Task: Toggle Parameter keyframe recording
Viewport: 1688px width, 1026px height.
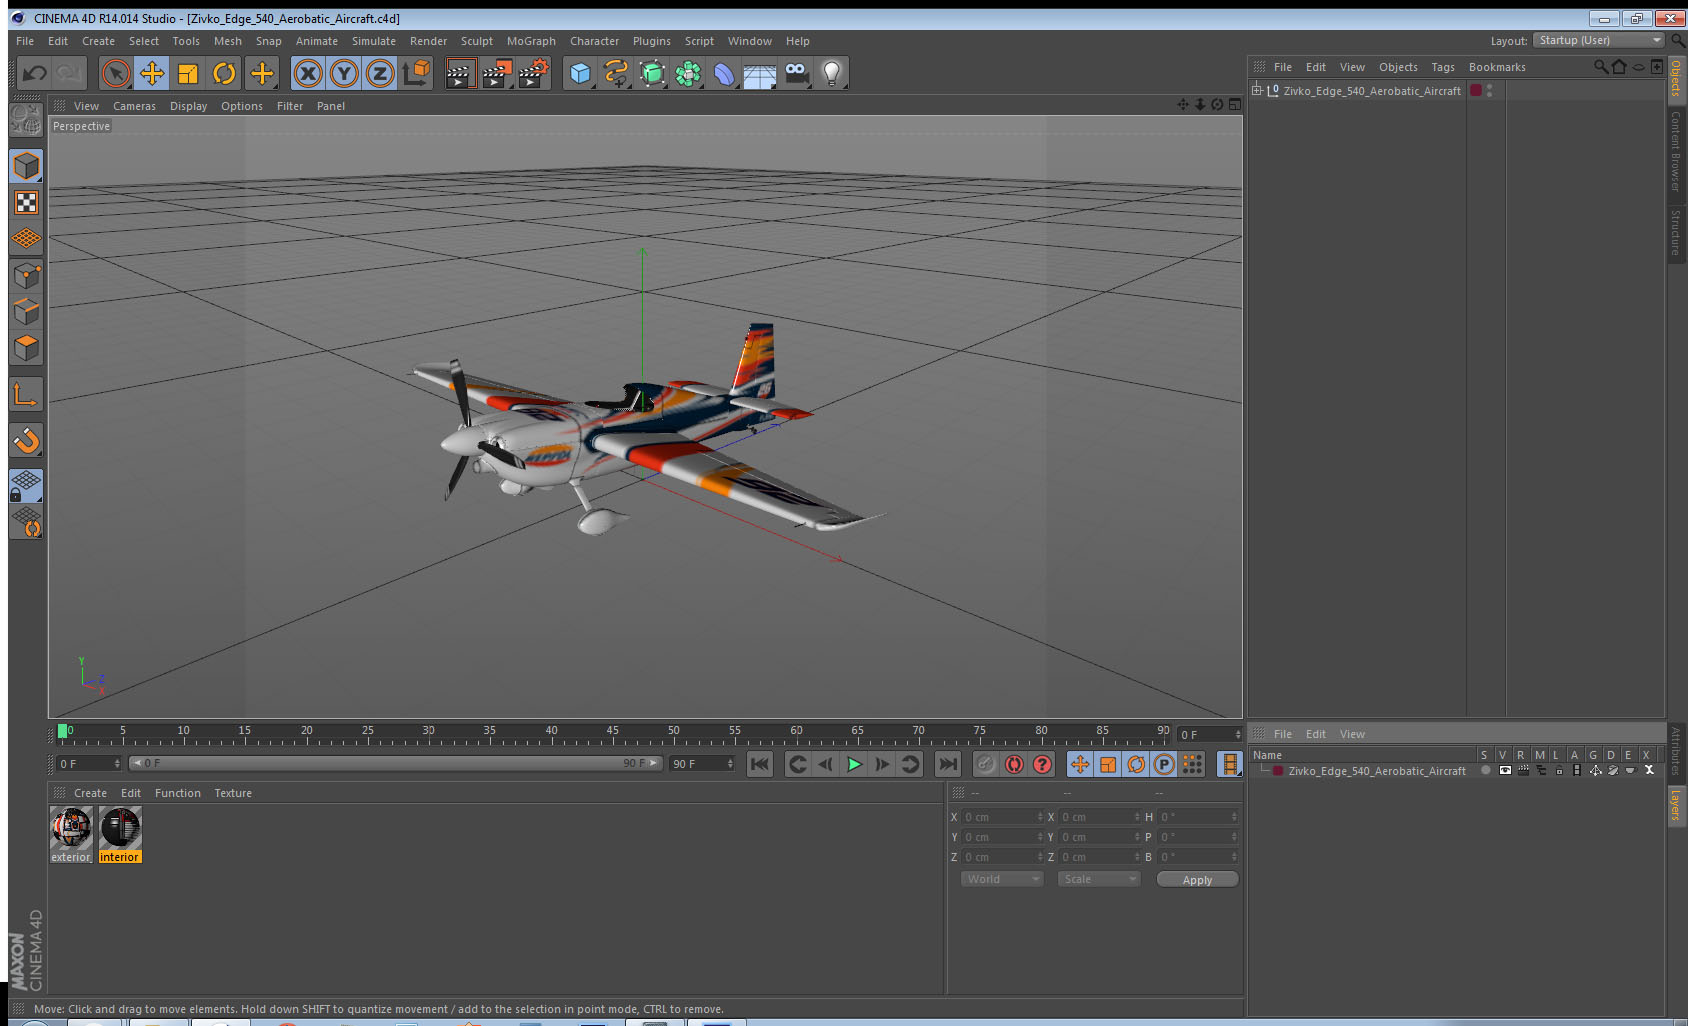Action: (x=1164, y=764)
